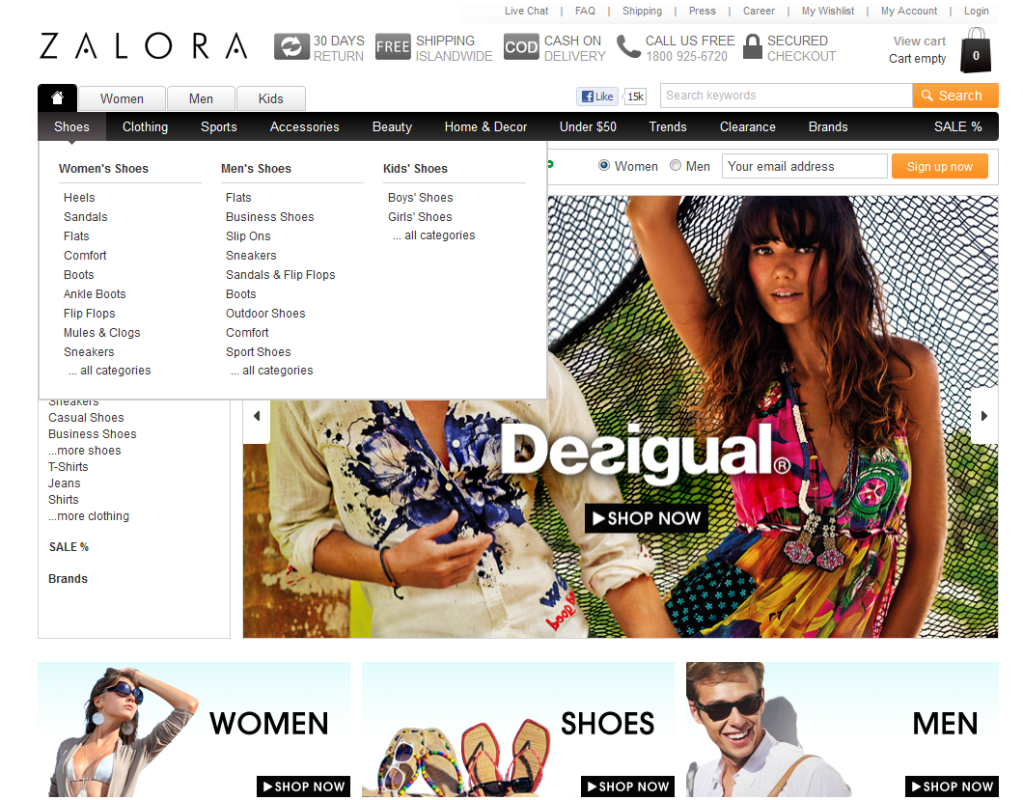Choose Outdoor Shoes under Men's Shoes

coord(266,313)
